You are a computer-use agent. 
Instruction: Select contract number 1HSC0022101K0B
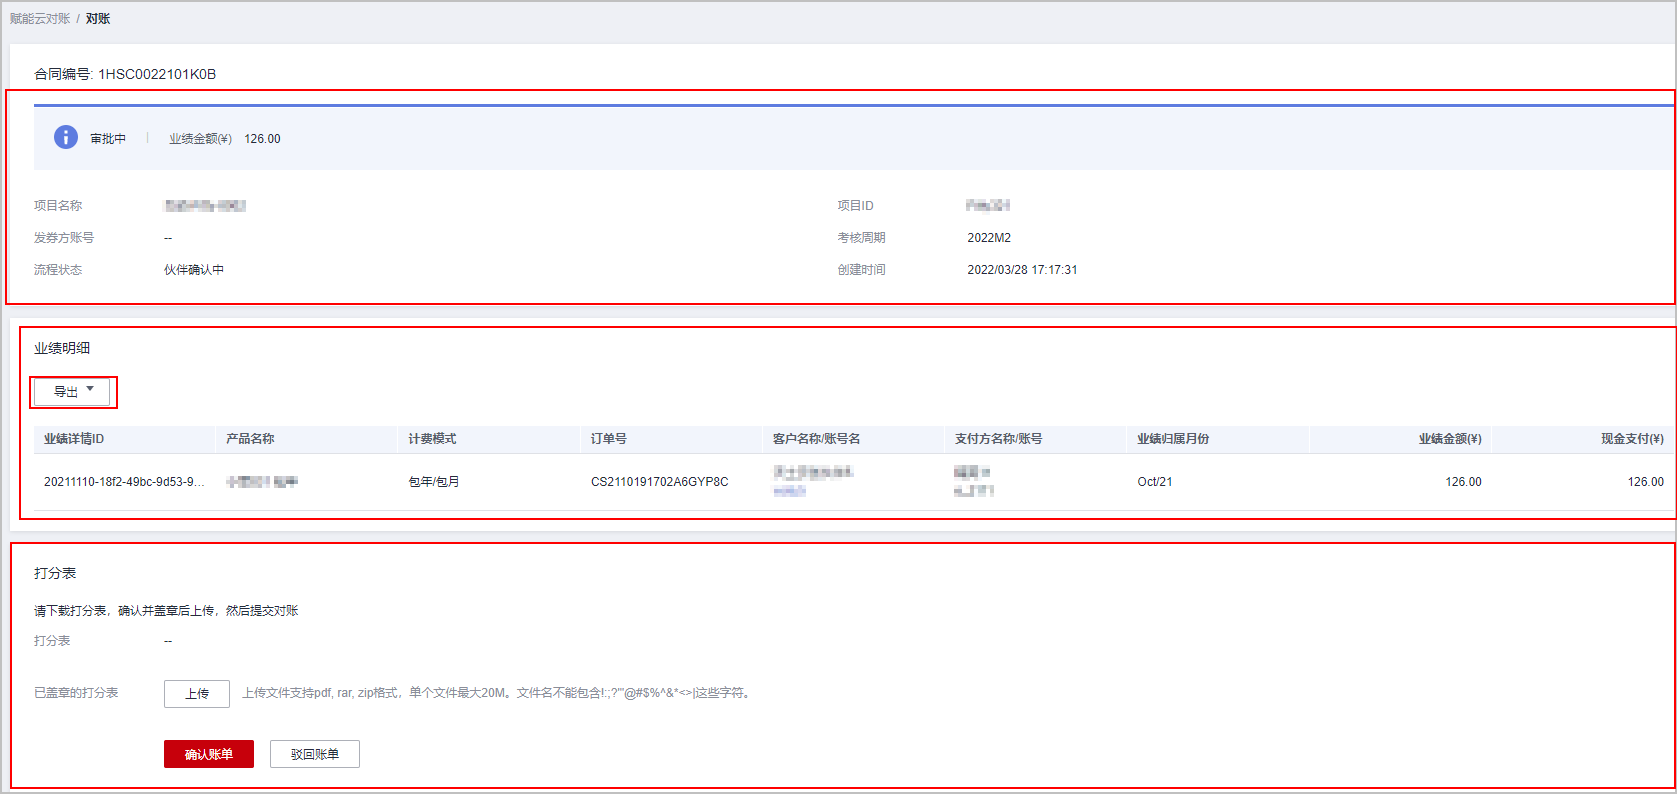coord(157,74)
